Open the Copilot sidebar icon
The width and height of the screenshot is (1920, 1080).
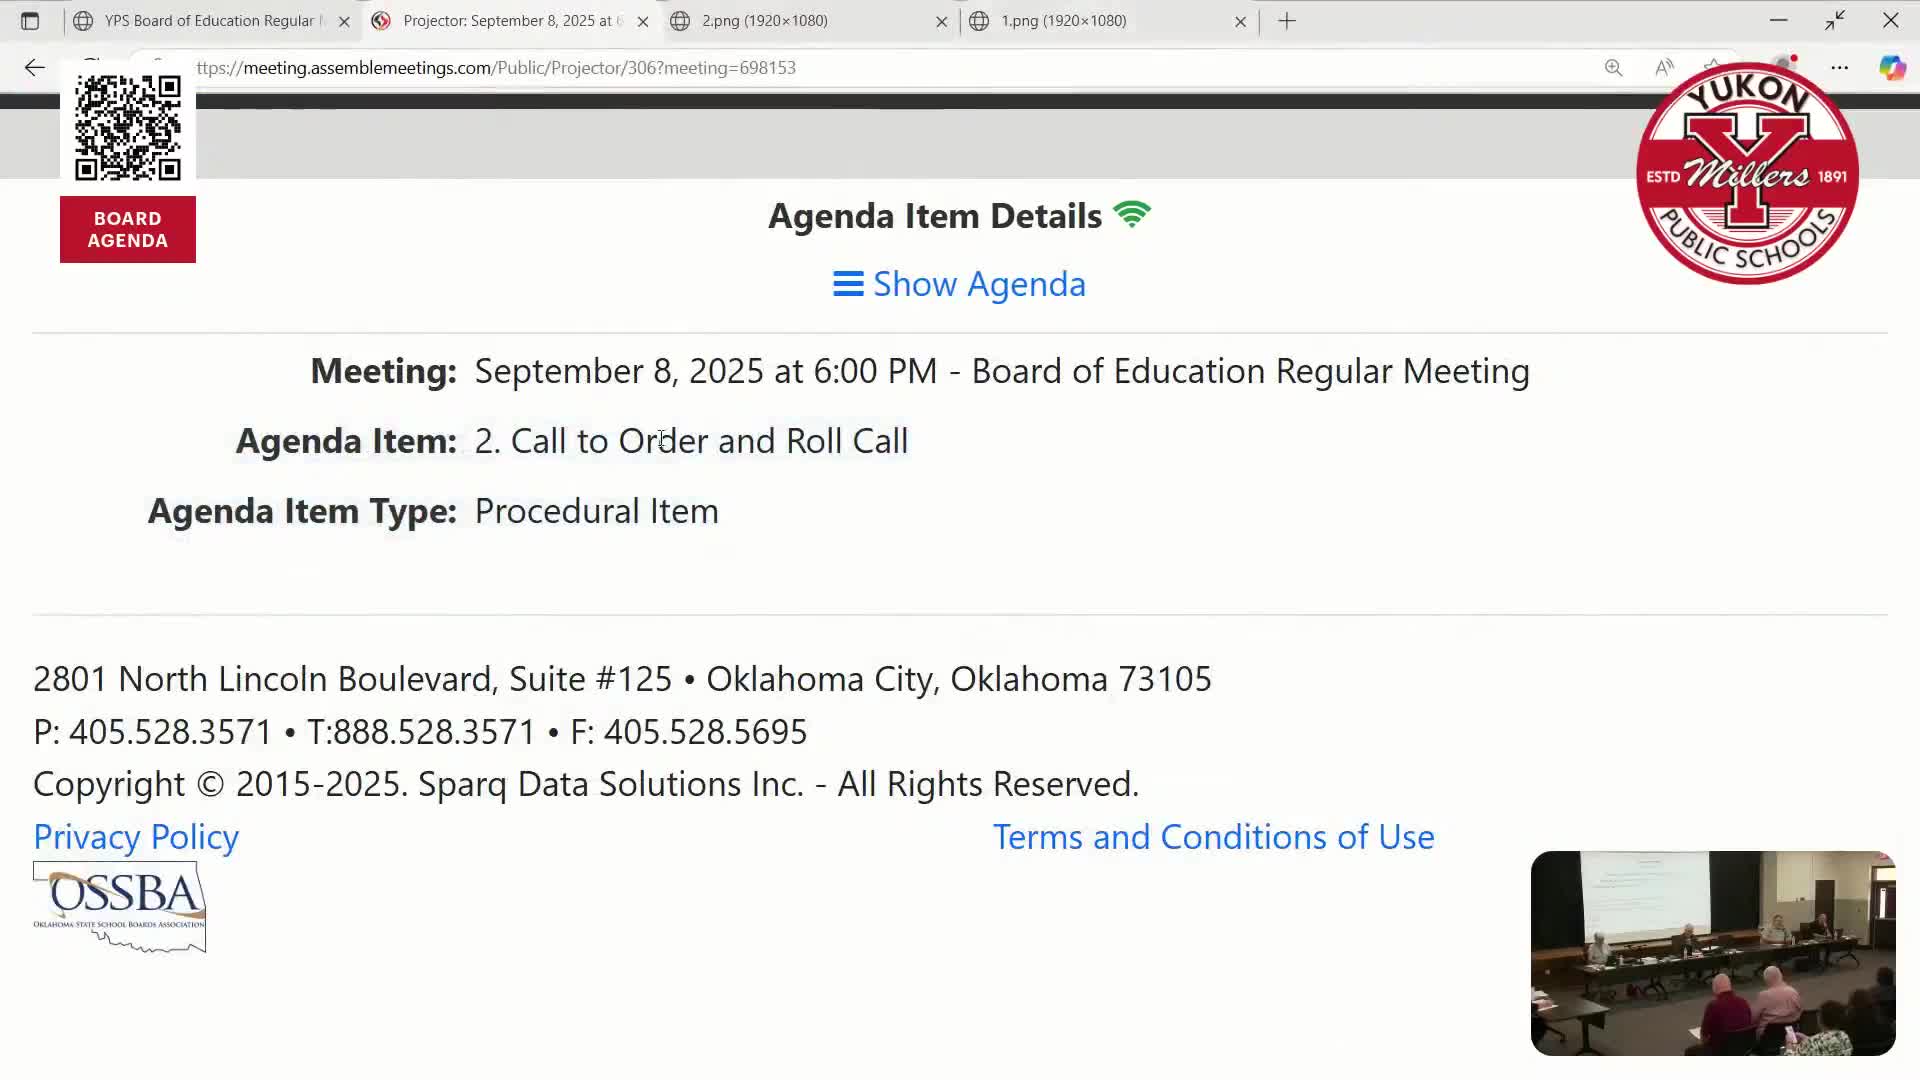pos(1891,68)
